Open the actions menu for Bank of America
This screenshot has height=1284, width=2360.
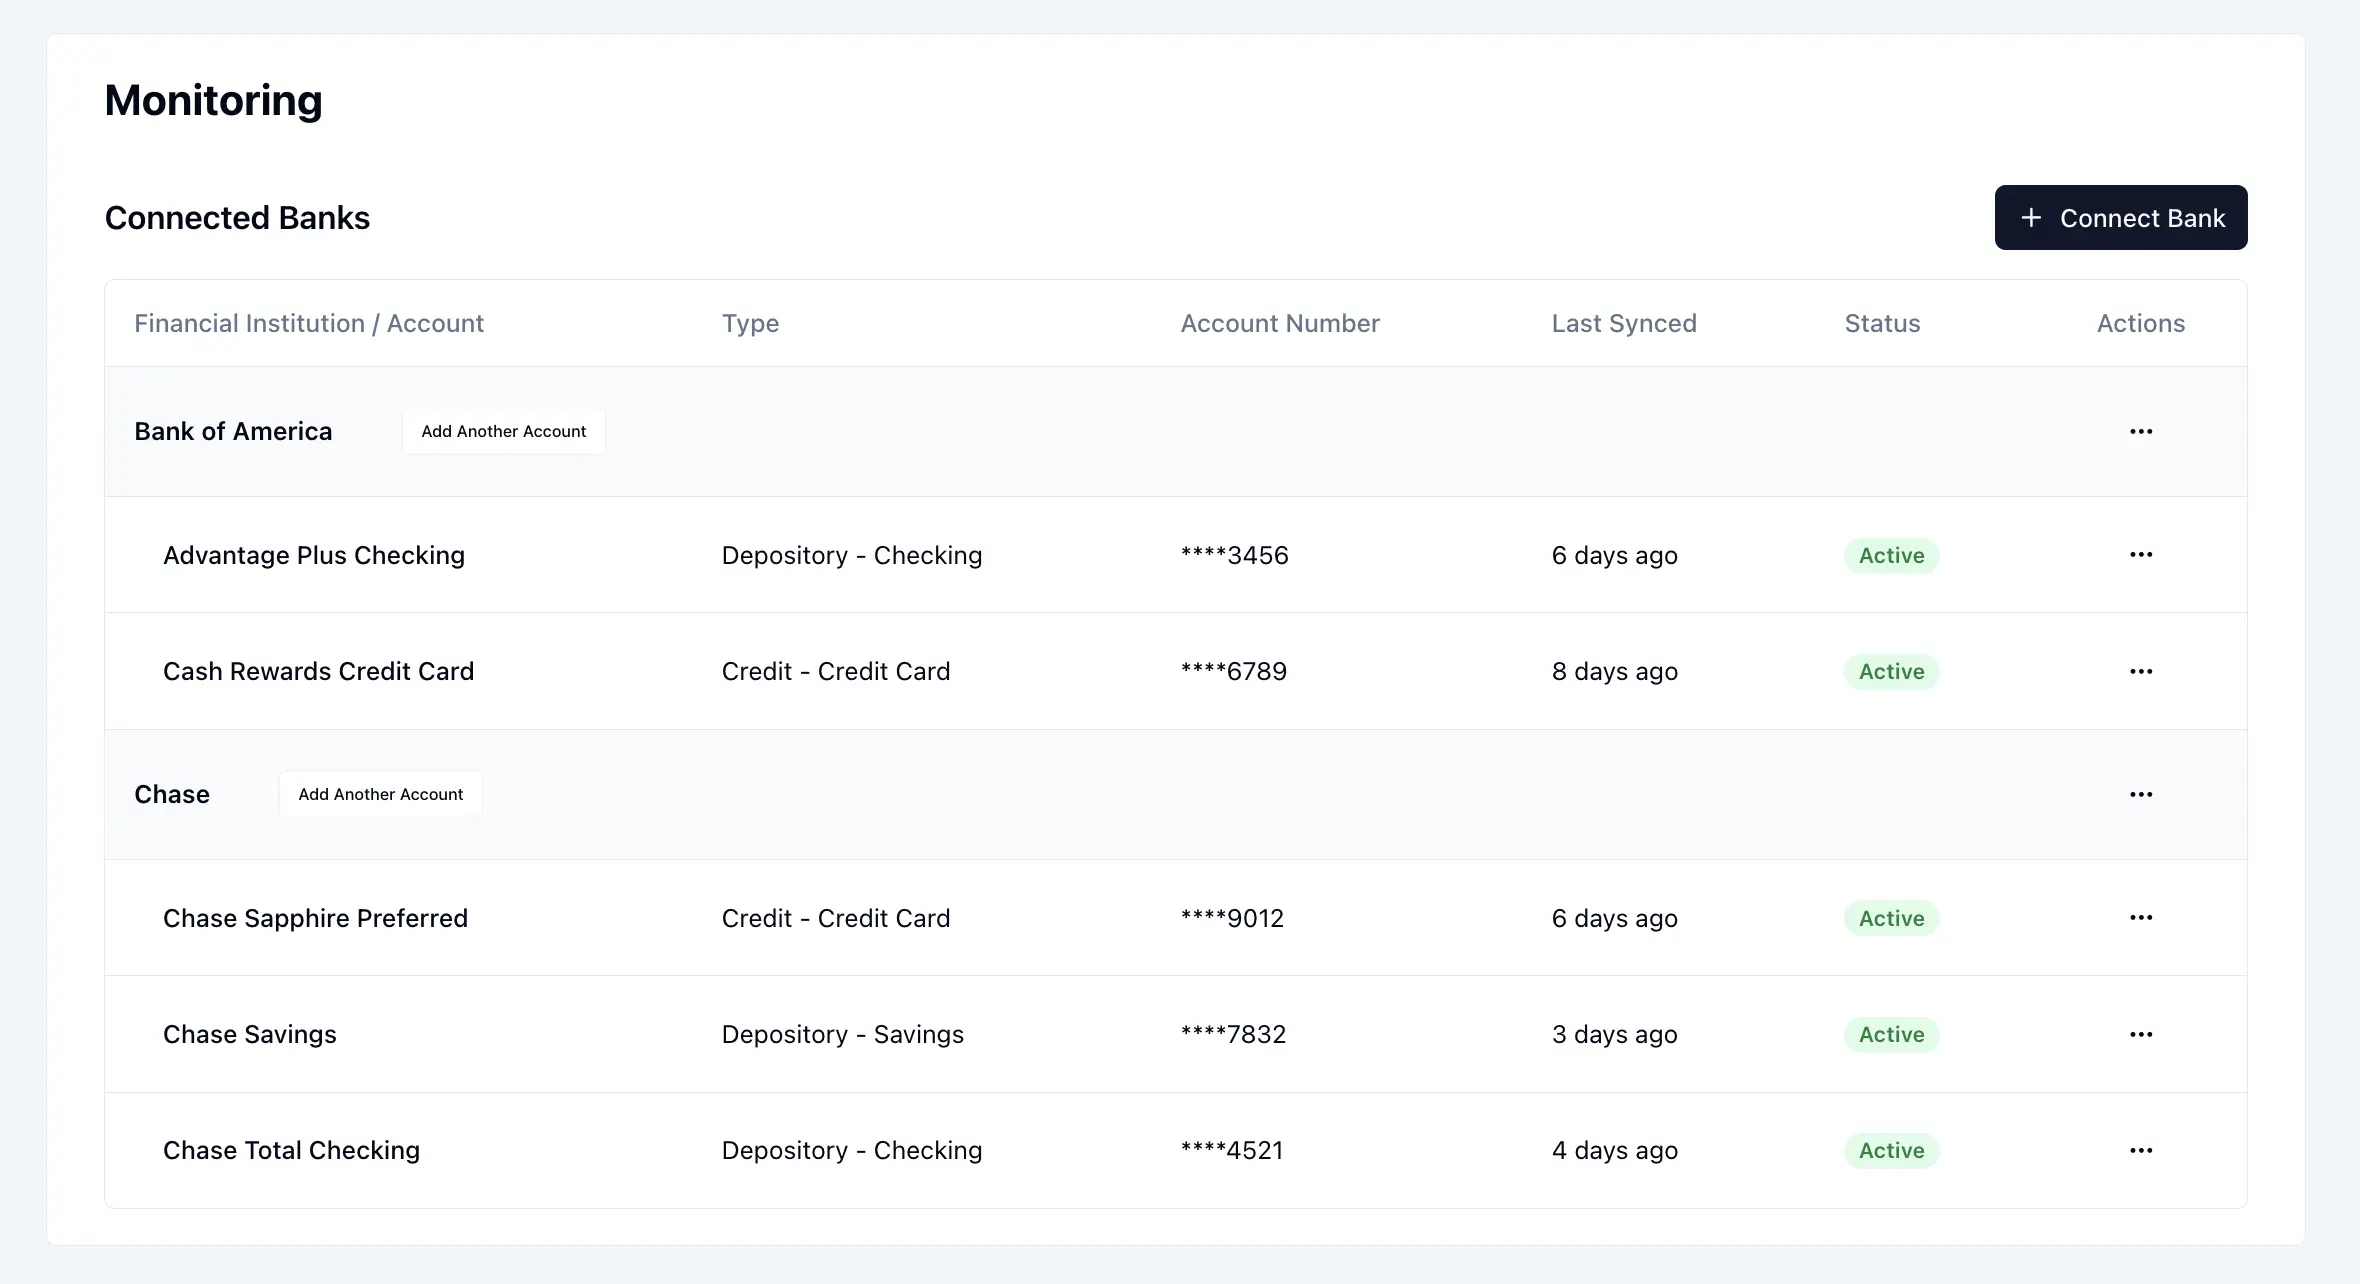(x=2141, y=431)
